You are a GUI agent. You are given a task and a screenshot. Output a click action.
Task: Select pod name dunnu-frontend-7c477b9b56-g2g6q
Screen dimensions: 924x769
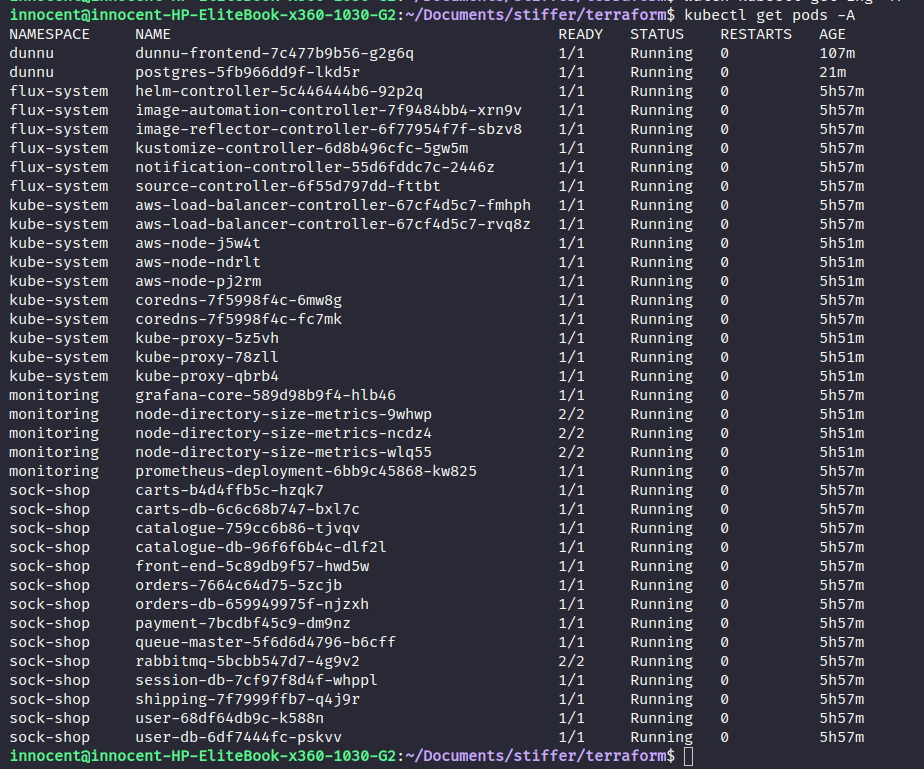pos(275,54)
